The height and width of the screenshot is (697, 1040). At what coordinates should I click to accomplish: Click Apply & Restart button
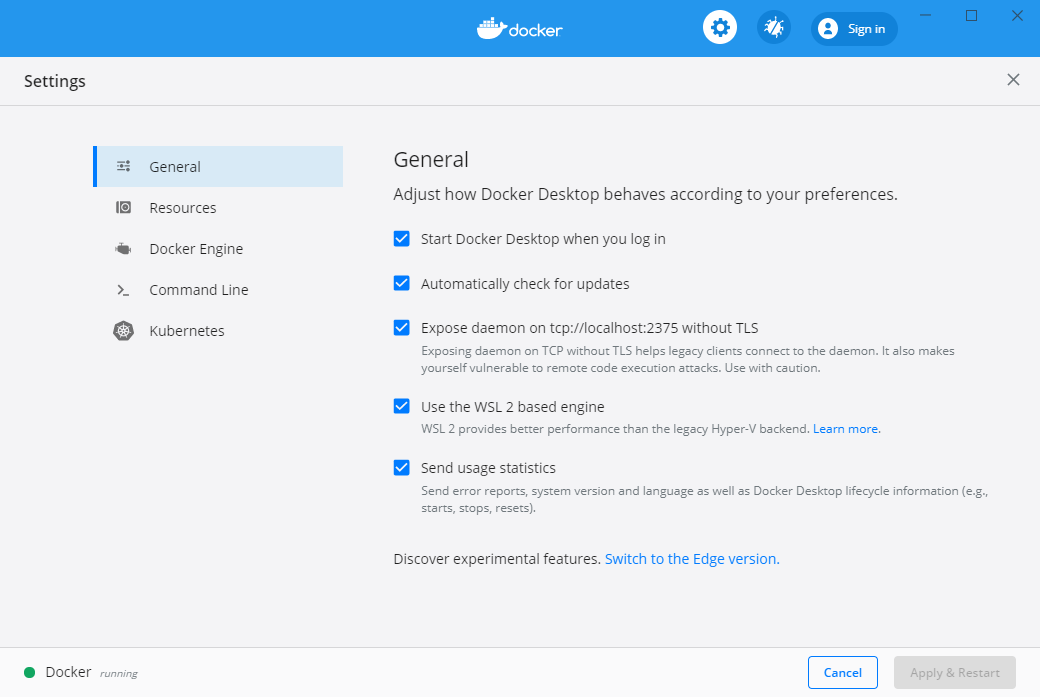pyautogui.click(x=954, y=672)
